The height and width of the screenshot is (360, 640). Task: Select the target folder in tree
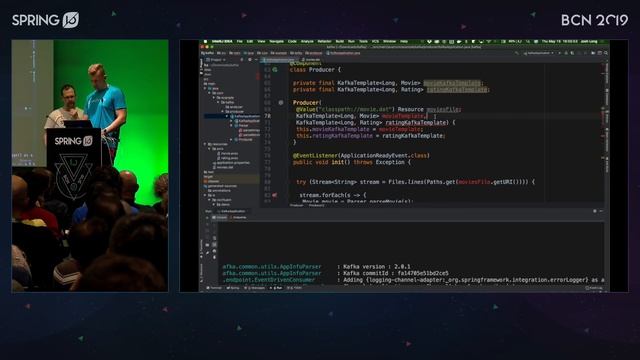pos(209,177)
